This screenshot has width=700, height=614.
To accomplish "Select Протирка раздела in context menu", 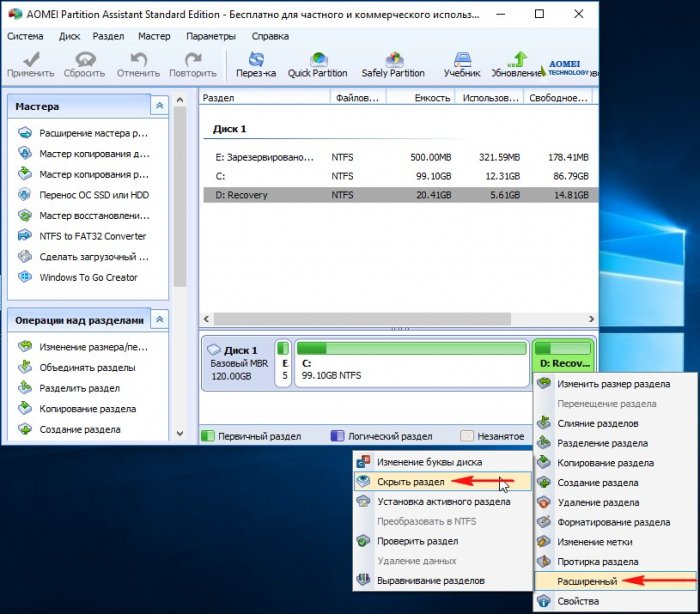I will click(x=615, y=561).
